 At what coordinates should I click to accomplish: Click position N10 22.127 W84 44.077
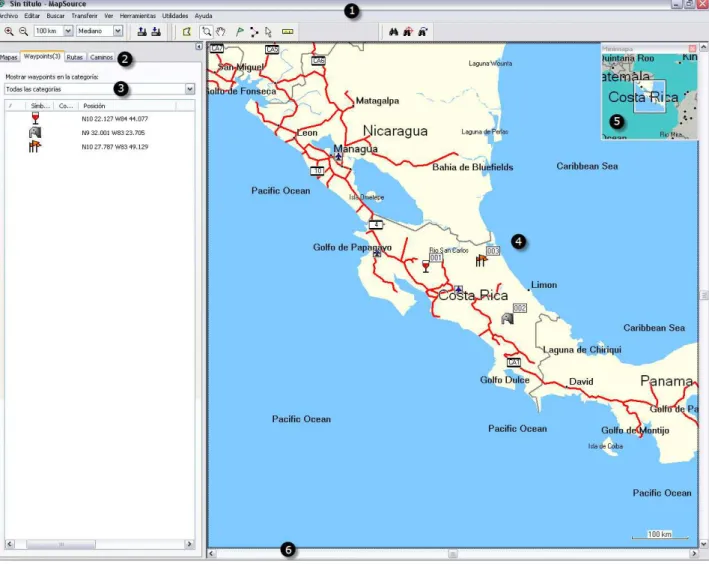pos(115,119)
